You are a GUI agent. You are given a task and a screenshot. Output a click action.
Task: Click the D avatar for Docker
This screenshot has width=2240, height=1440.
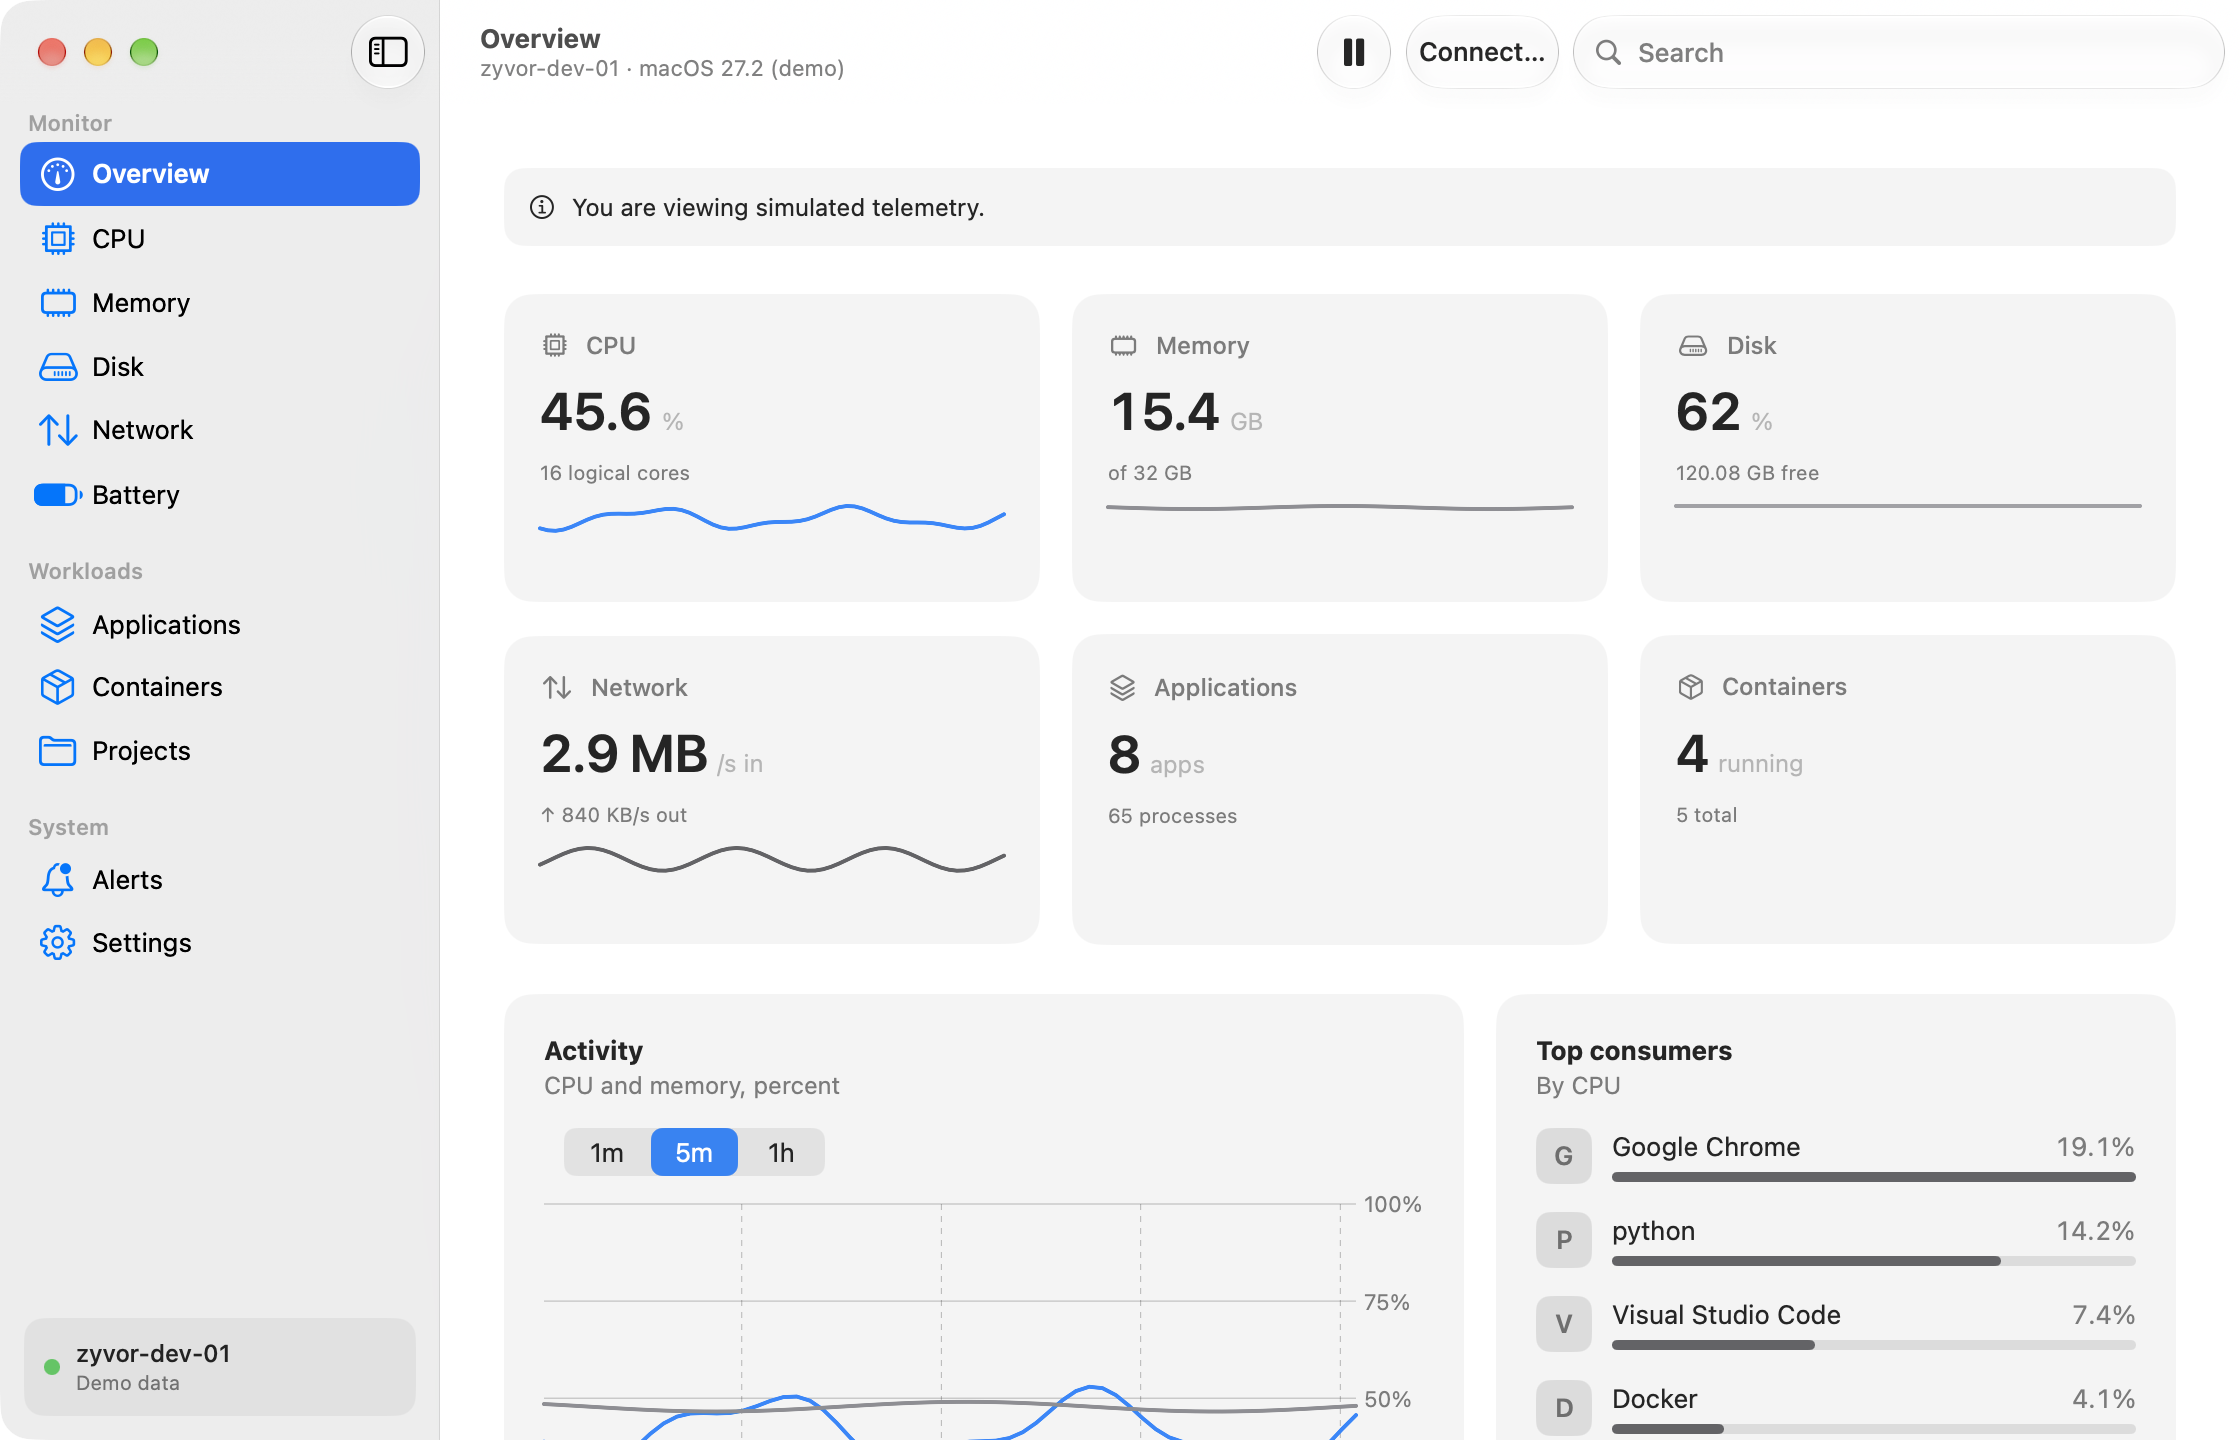pos(1564,1408)
